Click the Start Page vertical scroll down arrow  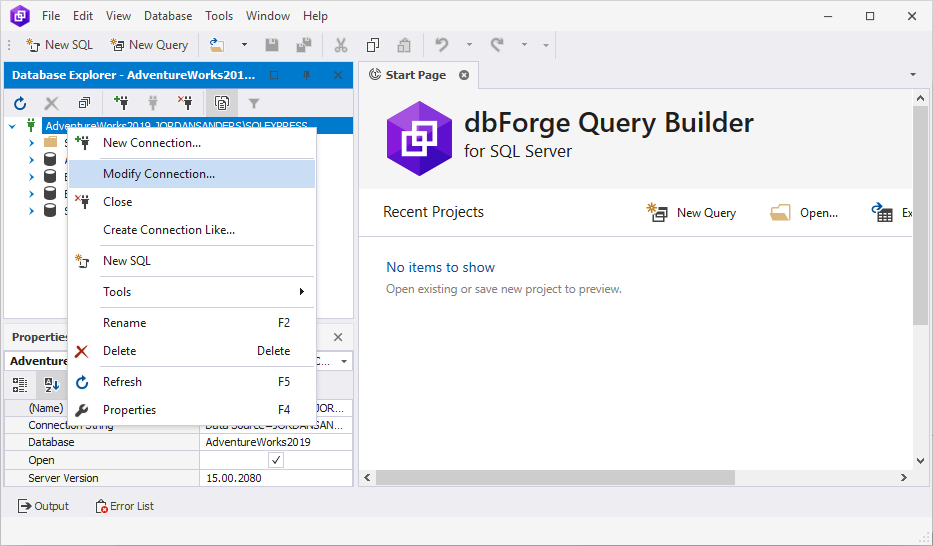[921, 460]
